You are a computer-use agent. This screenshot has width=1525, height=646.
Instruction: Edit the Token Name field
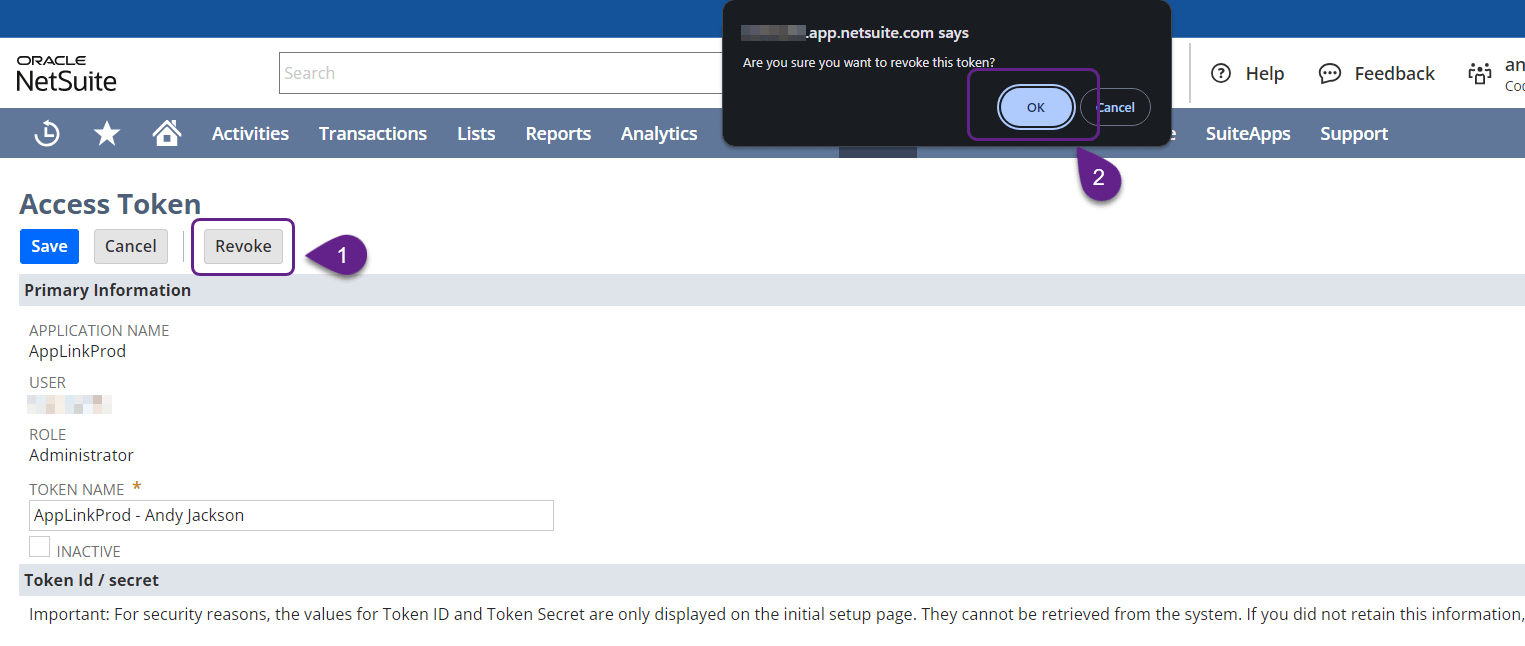tap(290, 515)
